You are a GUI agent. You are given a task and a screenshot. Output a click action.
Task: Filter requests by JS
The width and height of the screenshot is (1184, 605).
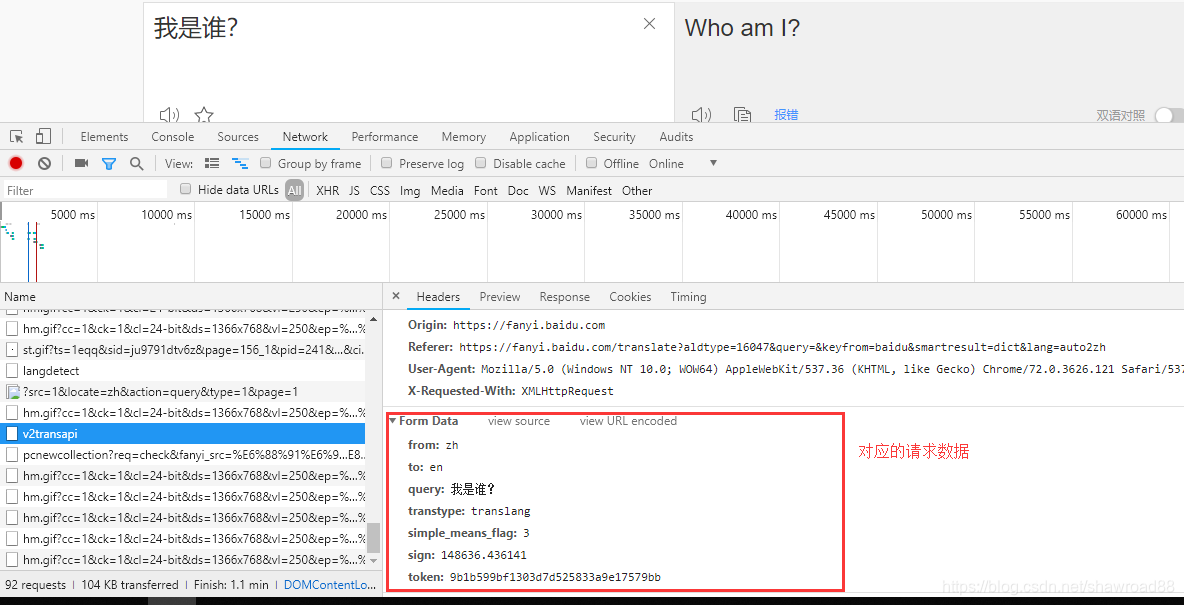[354, 190]
